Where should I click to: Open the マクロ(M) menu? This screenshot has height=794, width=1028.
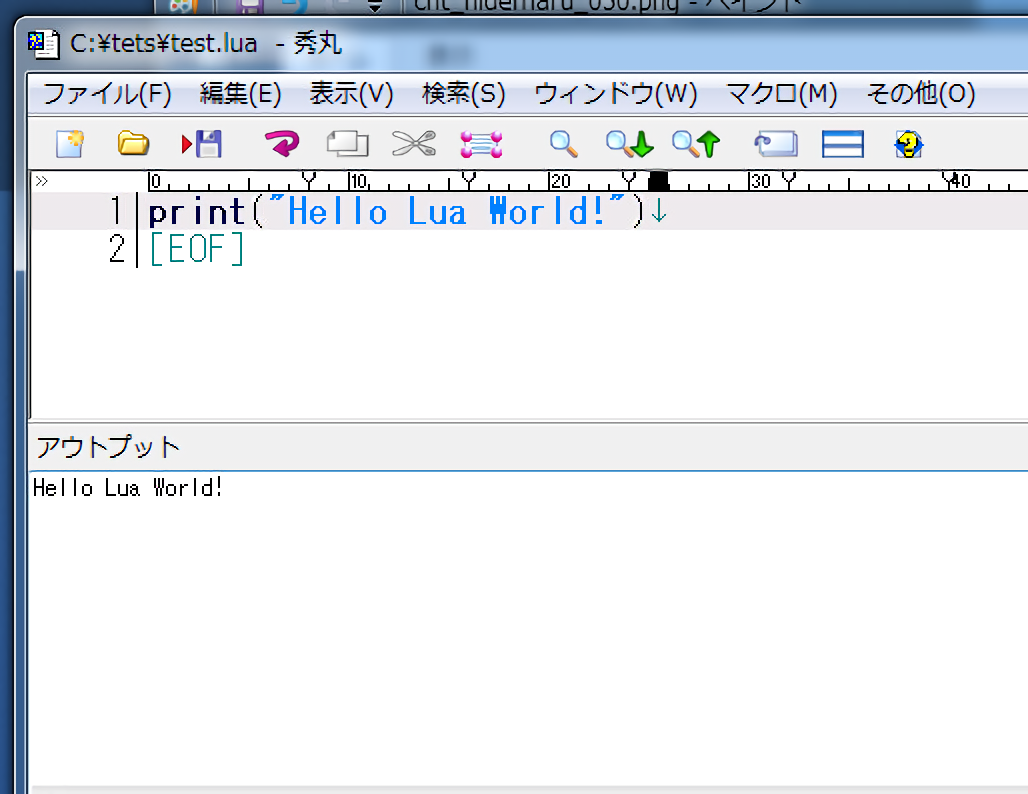pos(781,94)
